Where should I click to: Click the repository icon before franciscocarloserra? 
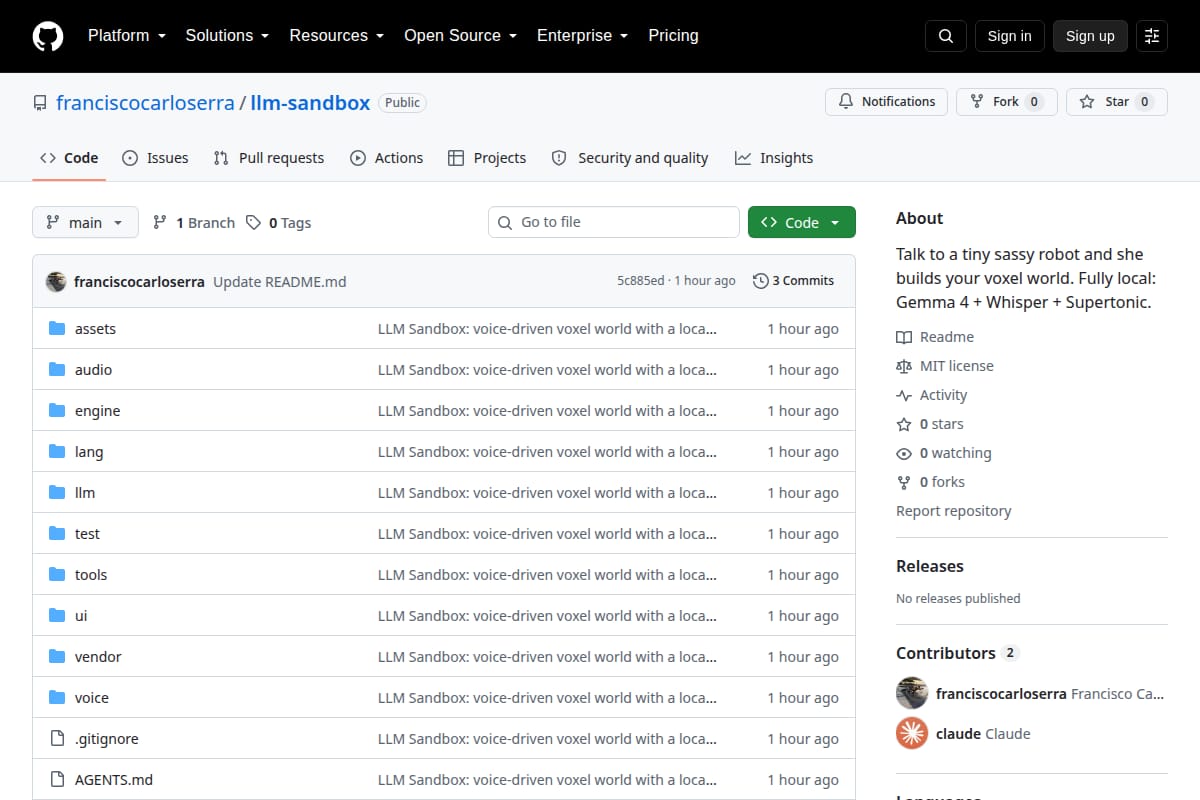[x=40, y=103]
